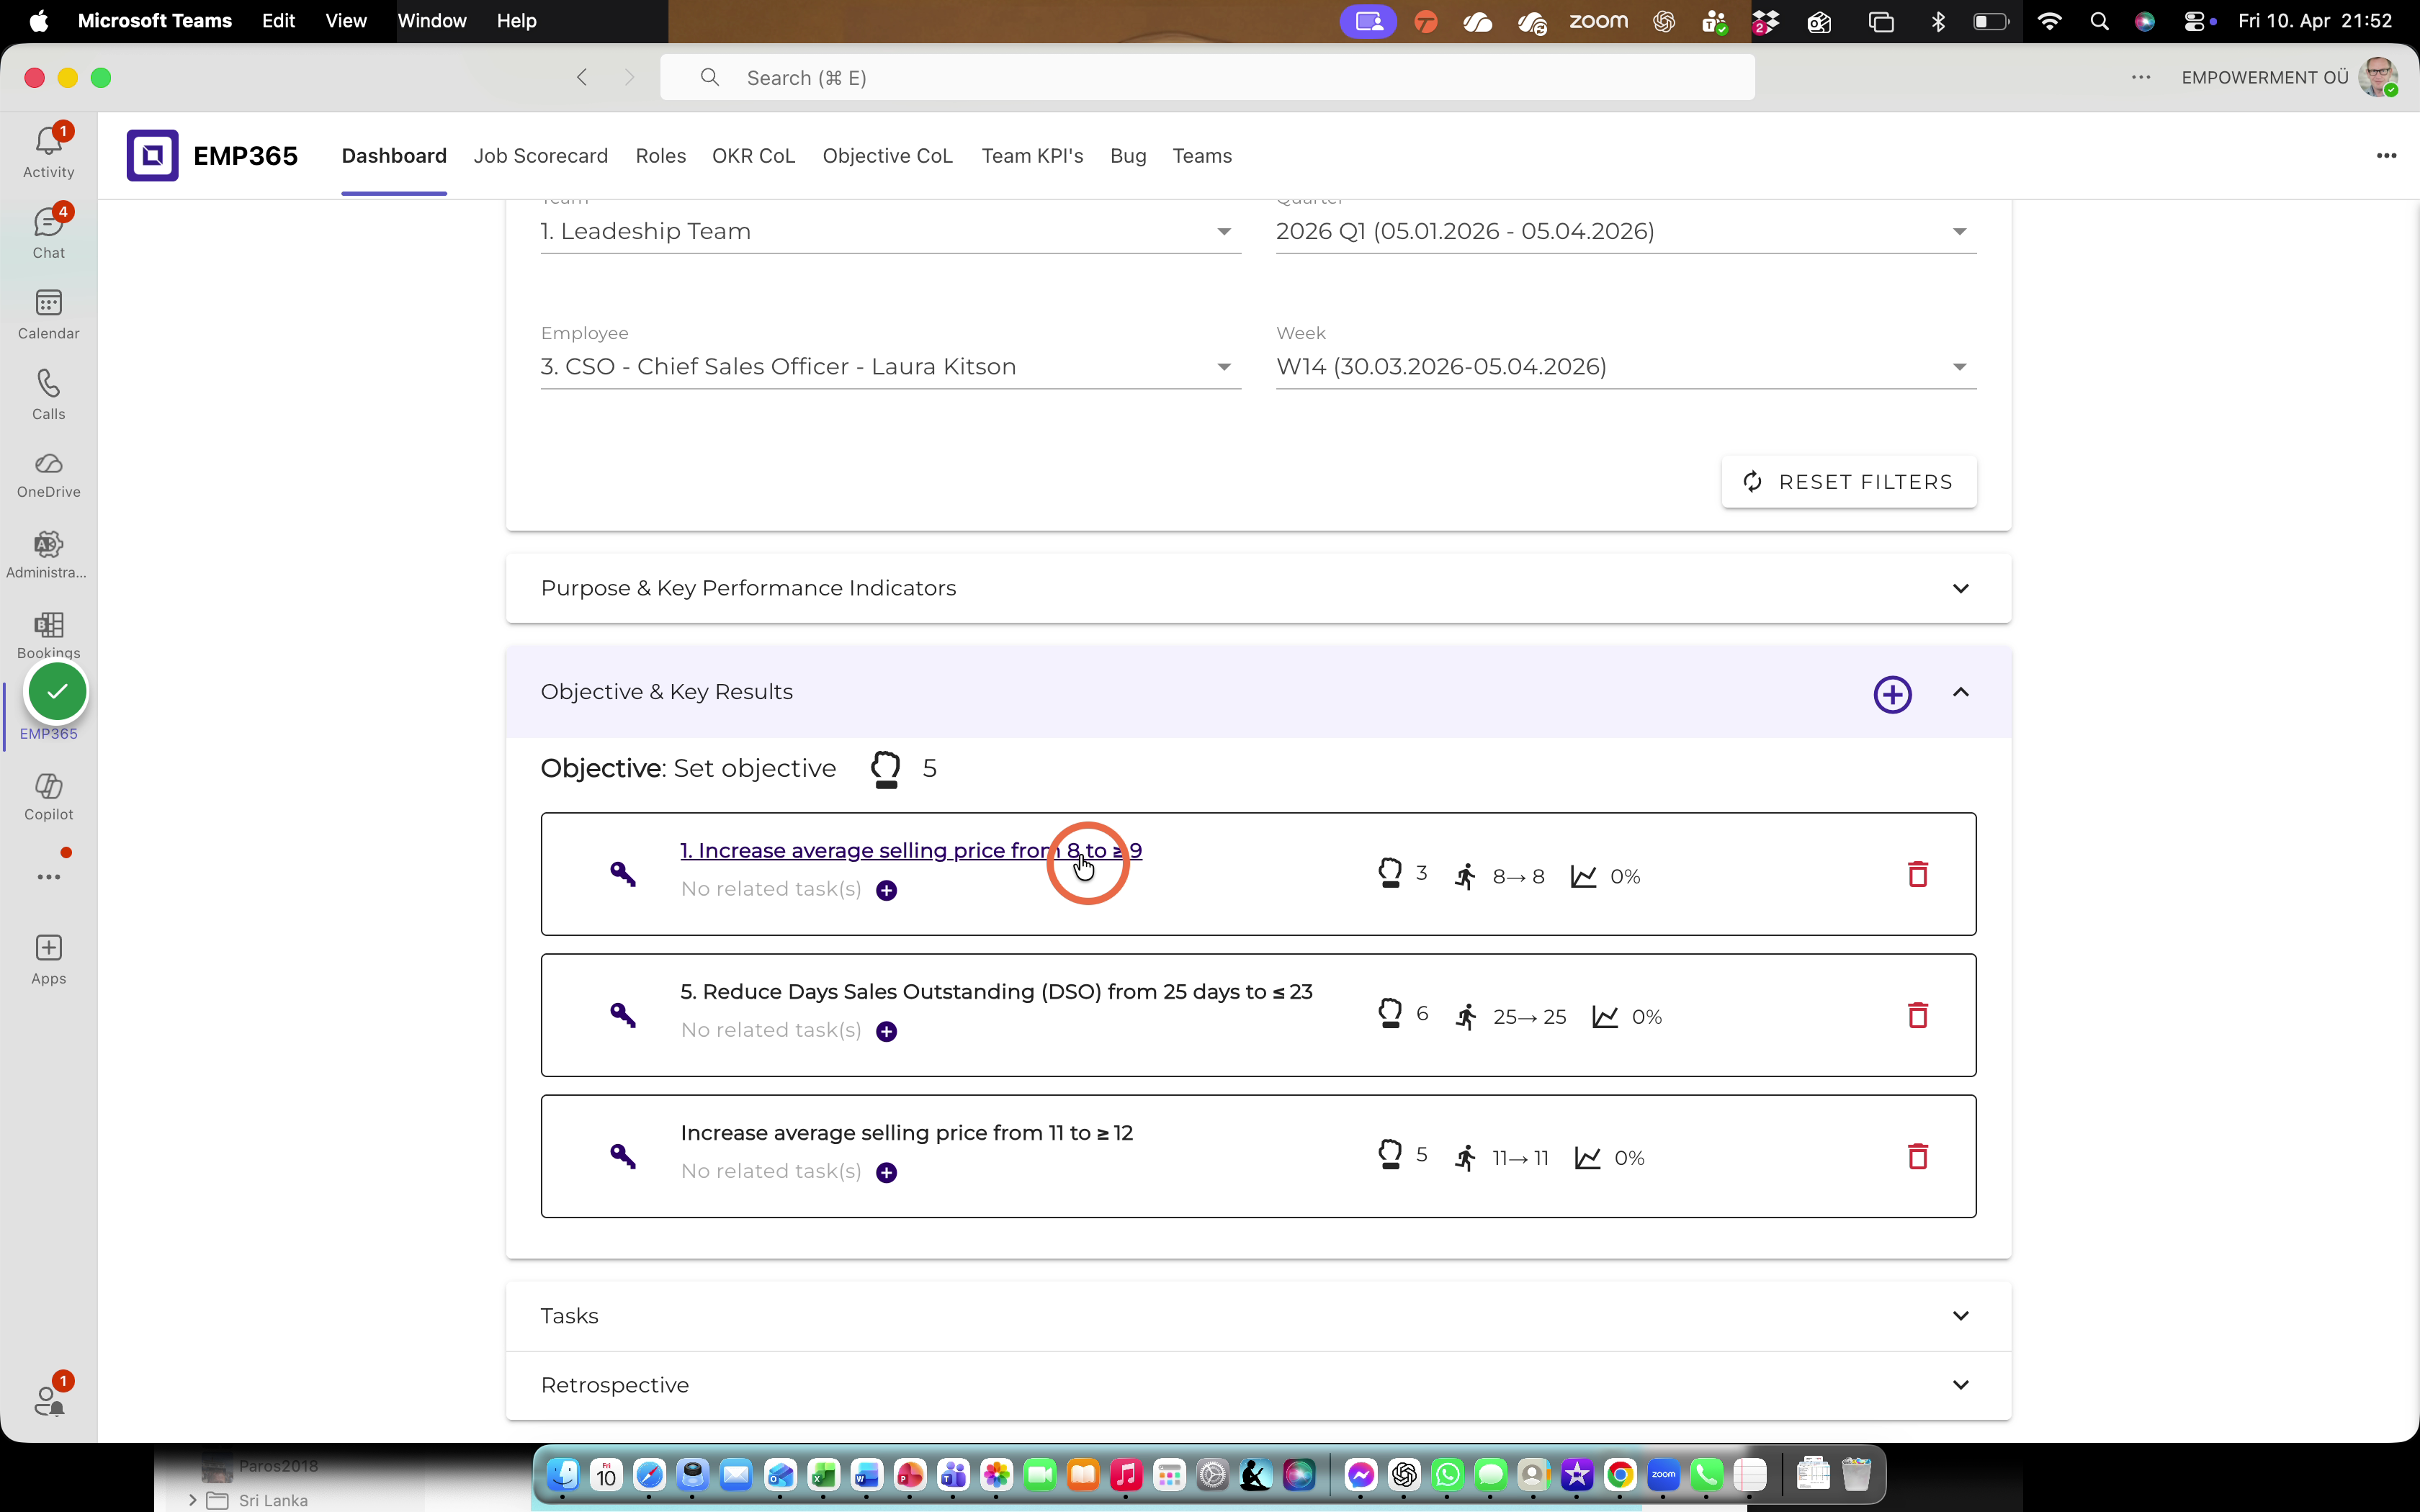This screenshot has width=2420, height=1512.
Task: Open Finder from the Dock
Action: (x=563, y=1474)
